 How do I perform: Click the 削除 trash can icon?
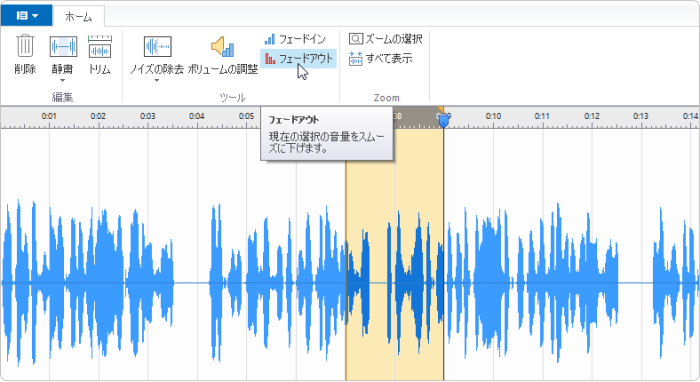point(25,46)
